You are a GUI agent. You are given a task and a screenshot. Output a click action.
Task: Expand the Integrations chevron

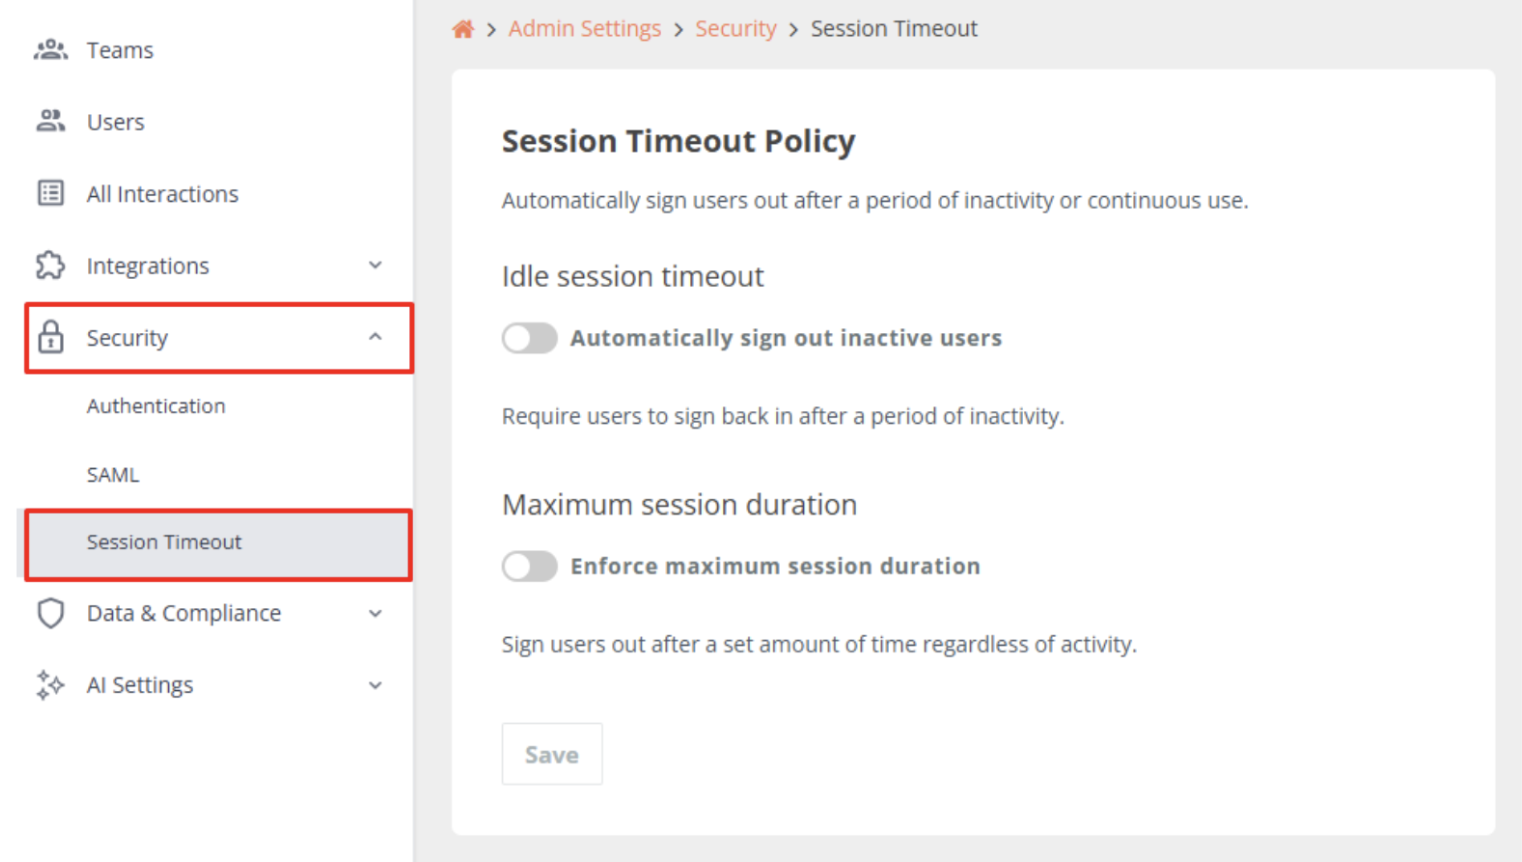pos(375,265)
